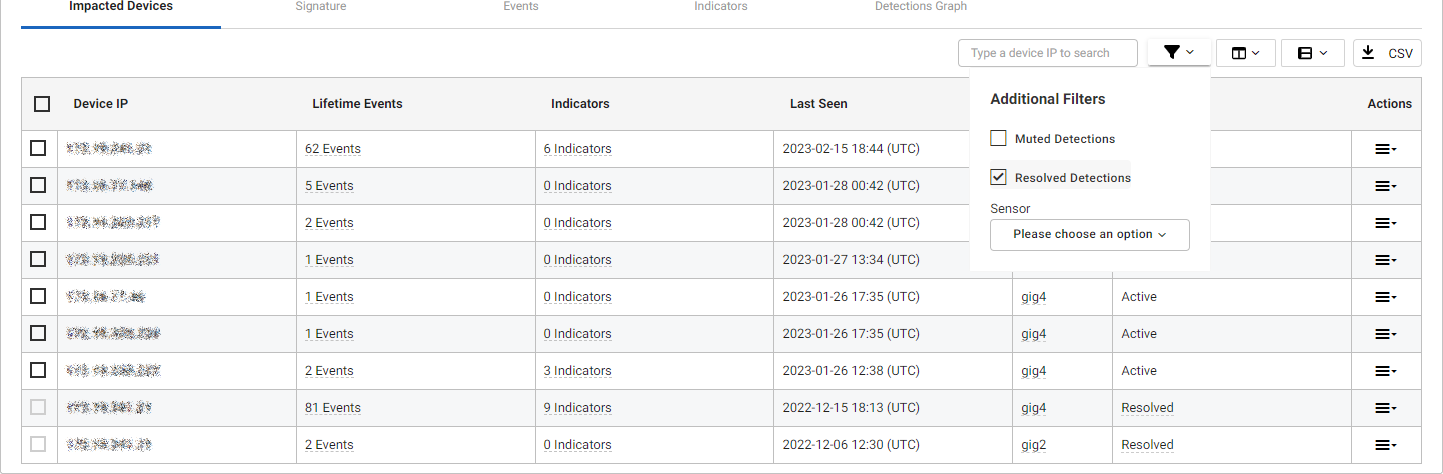
Task: Open actions menu for 81 Events row
Action: coord(1385,408)
